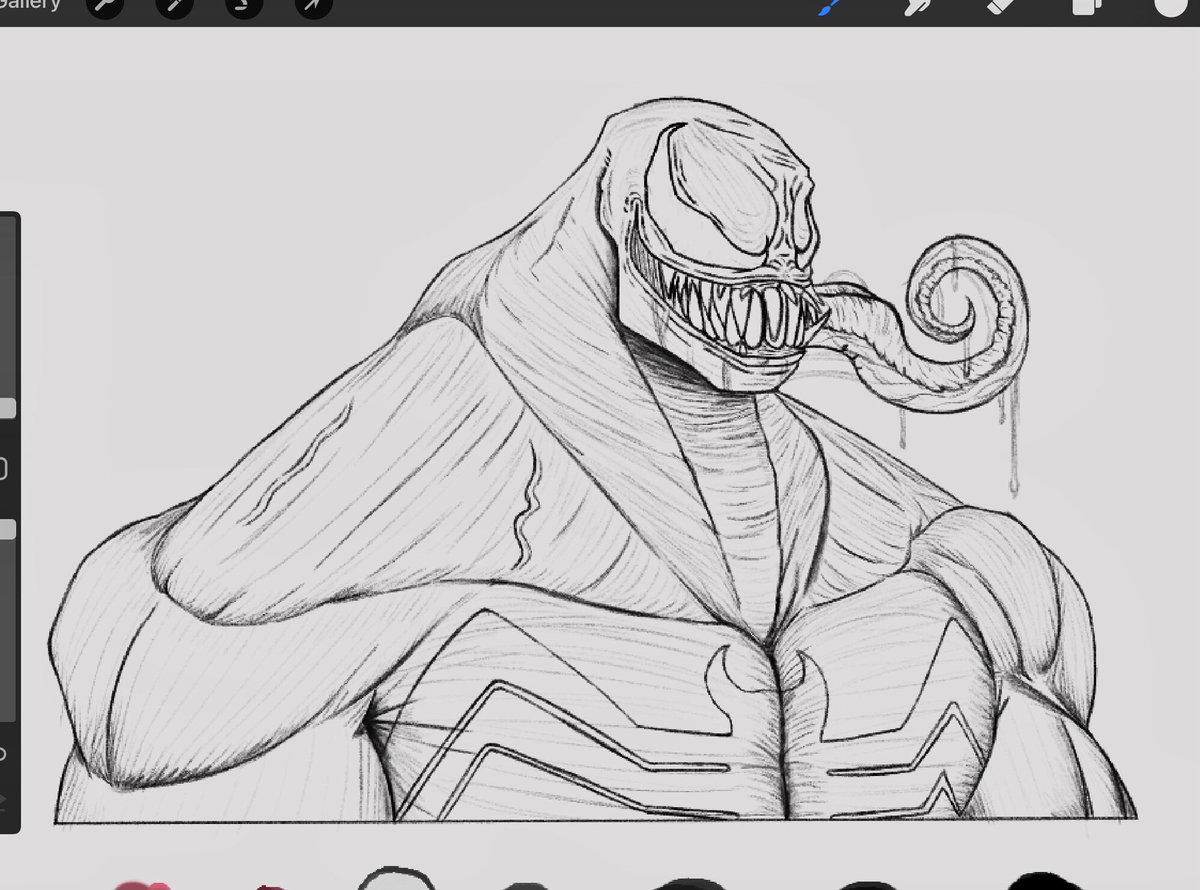Click the upper brush size slider handle
1200x890 pixels.
[7, 408]
